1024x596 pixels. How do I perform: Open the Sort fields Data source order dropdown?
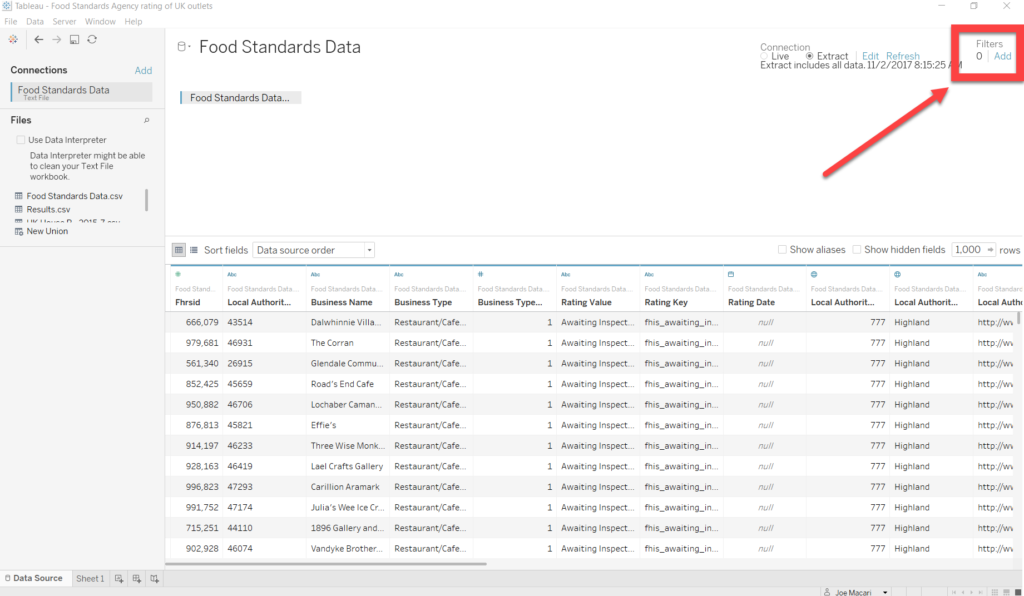313,250
